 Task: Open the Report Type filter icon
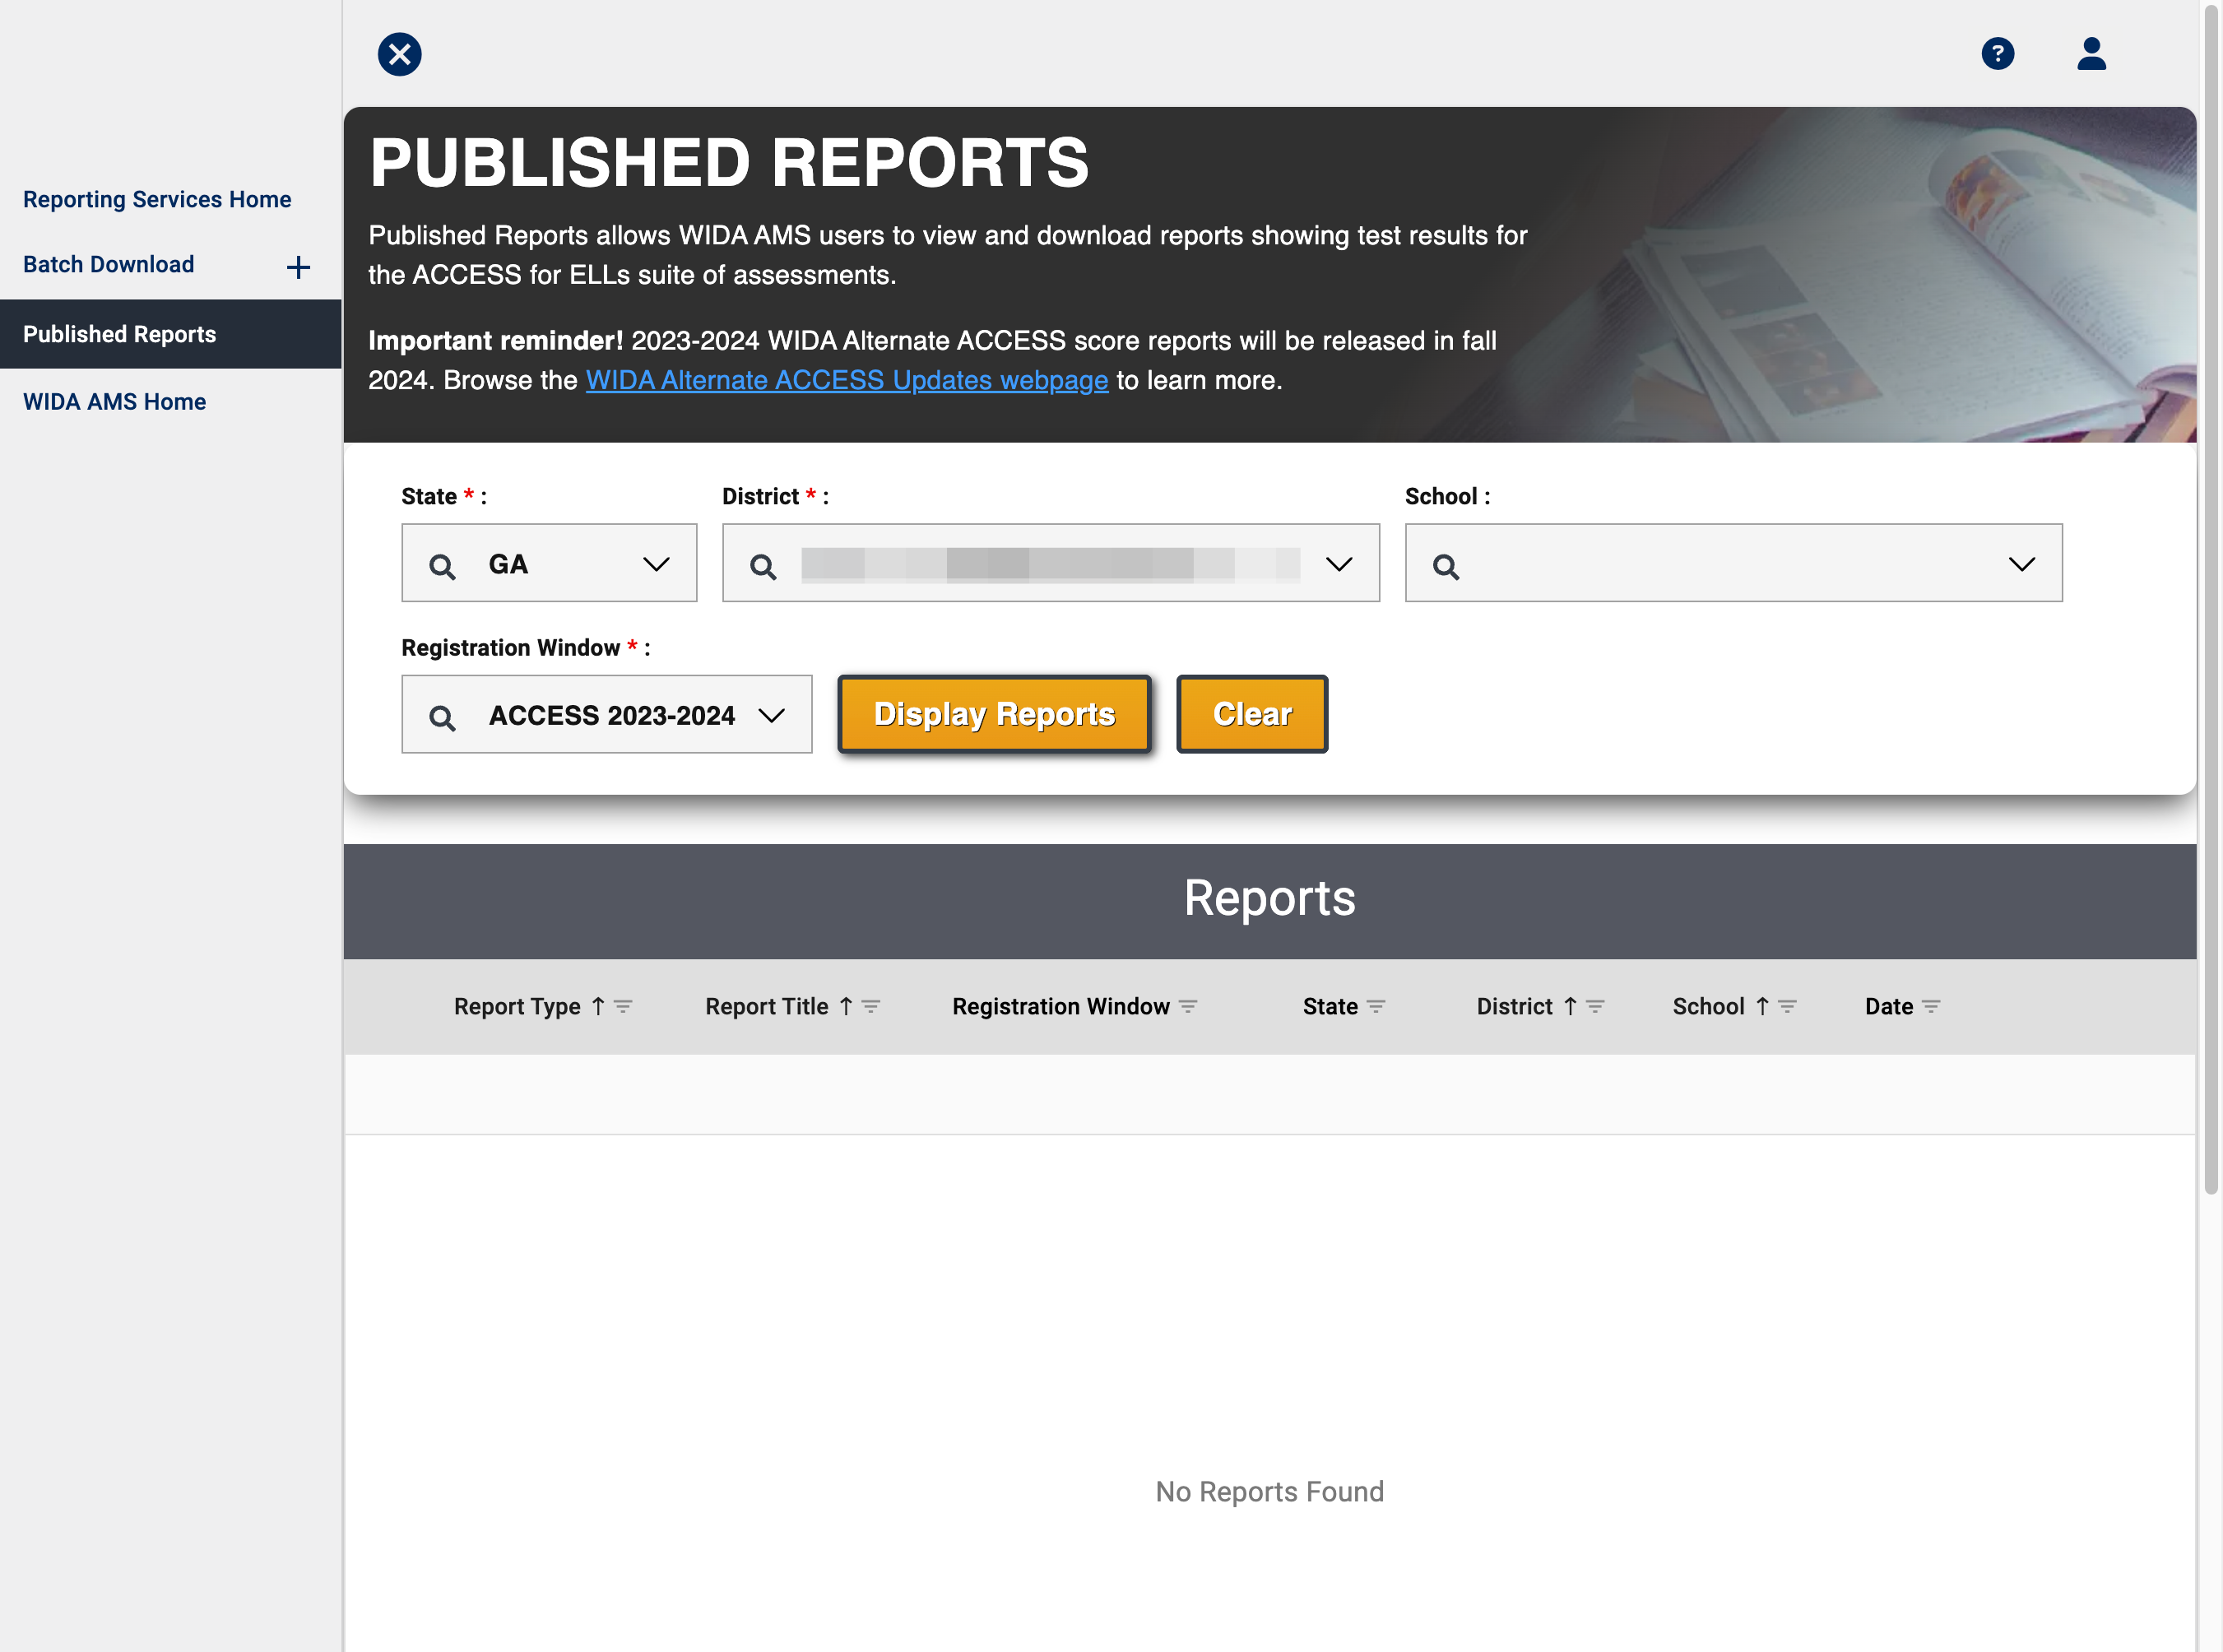click(x=623, y=1007)
